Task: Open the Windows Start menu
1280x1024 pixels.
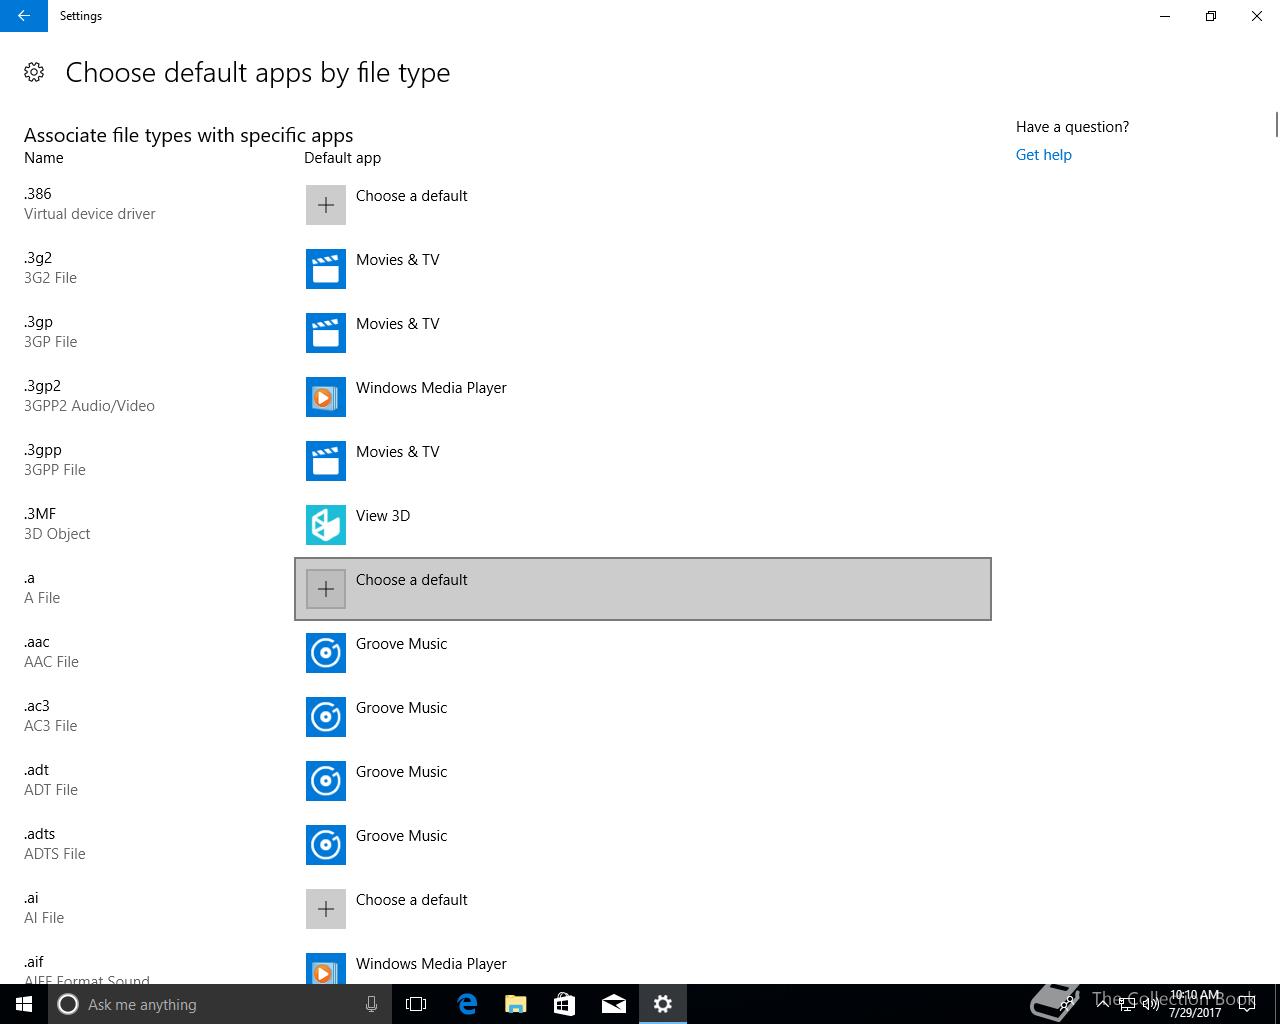Action: coord(24,1004)
